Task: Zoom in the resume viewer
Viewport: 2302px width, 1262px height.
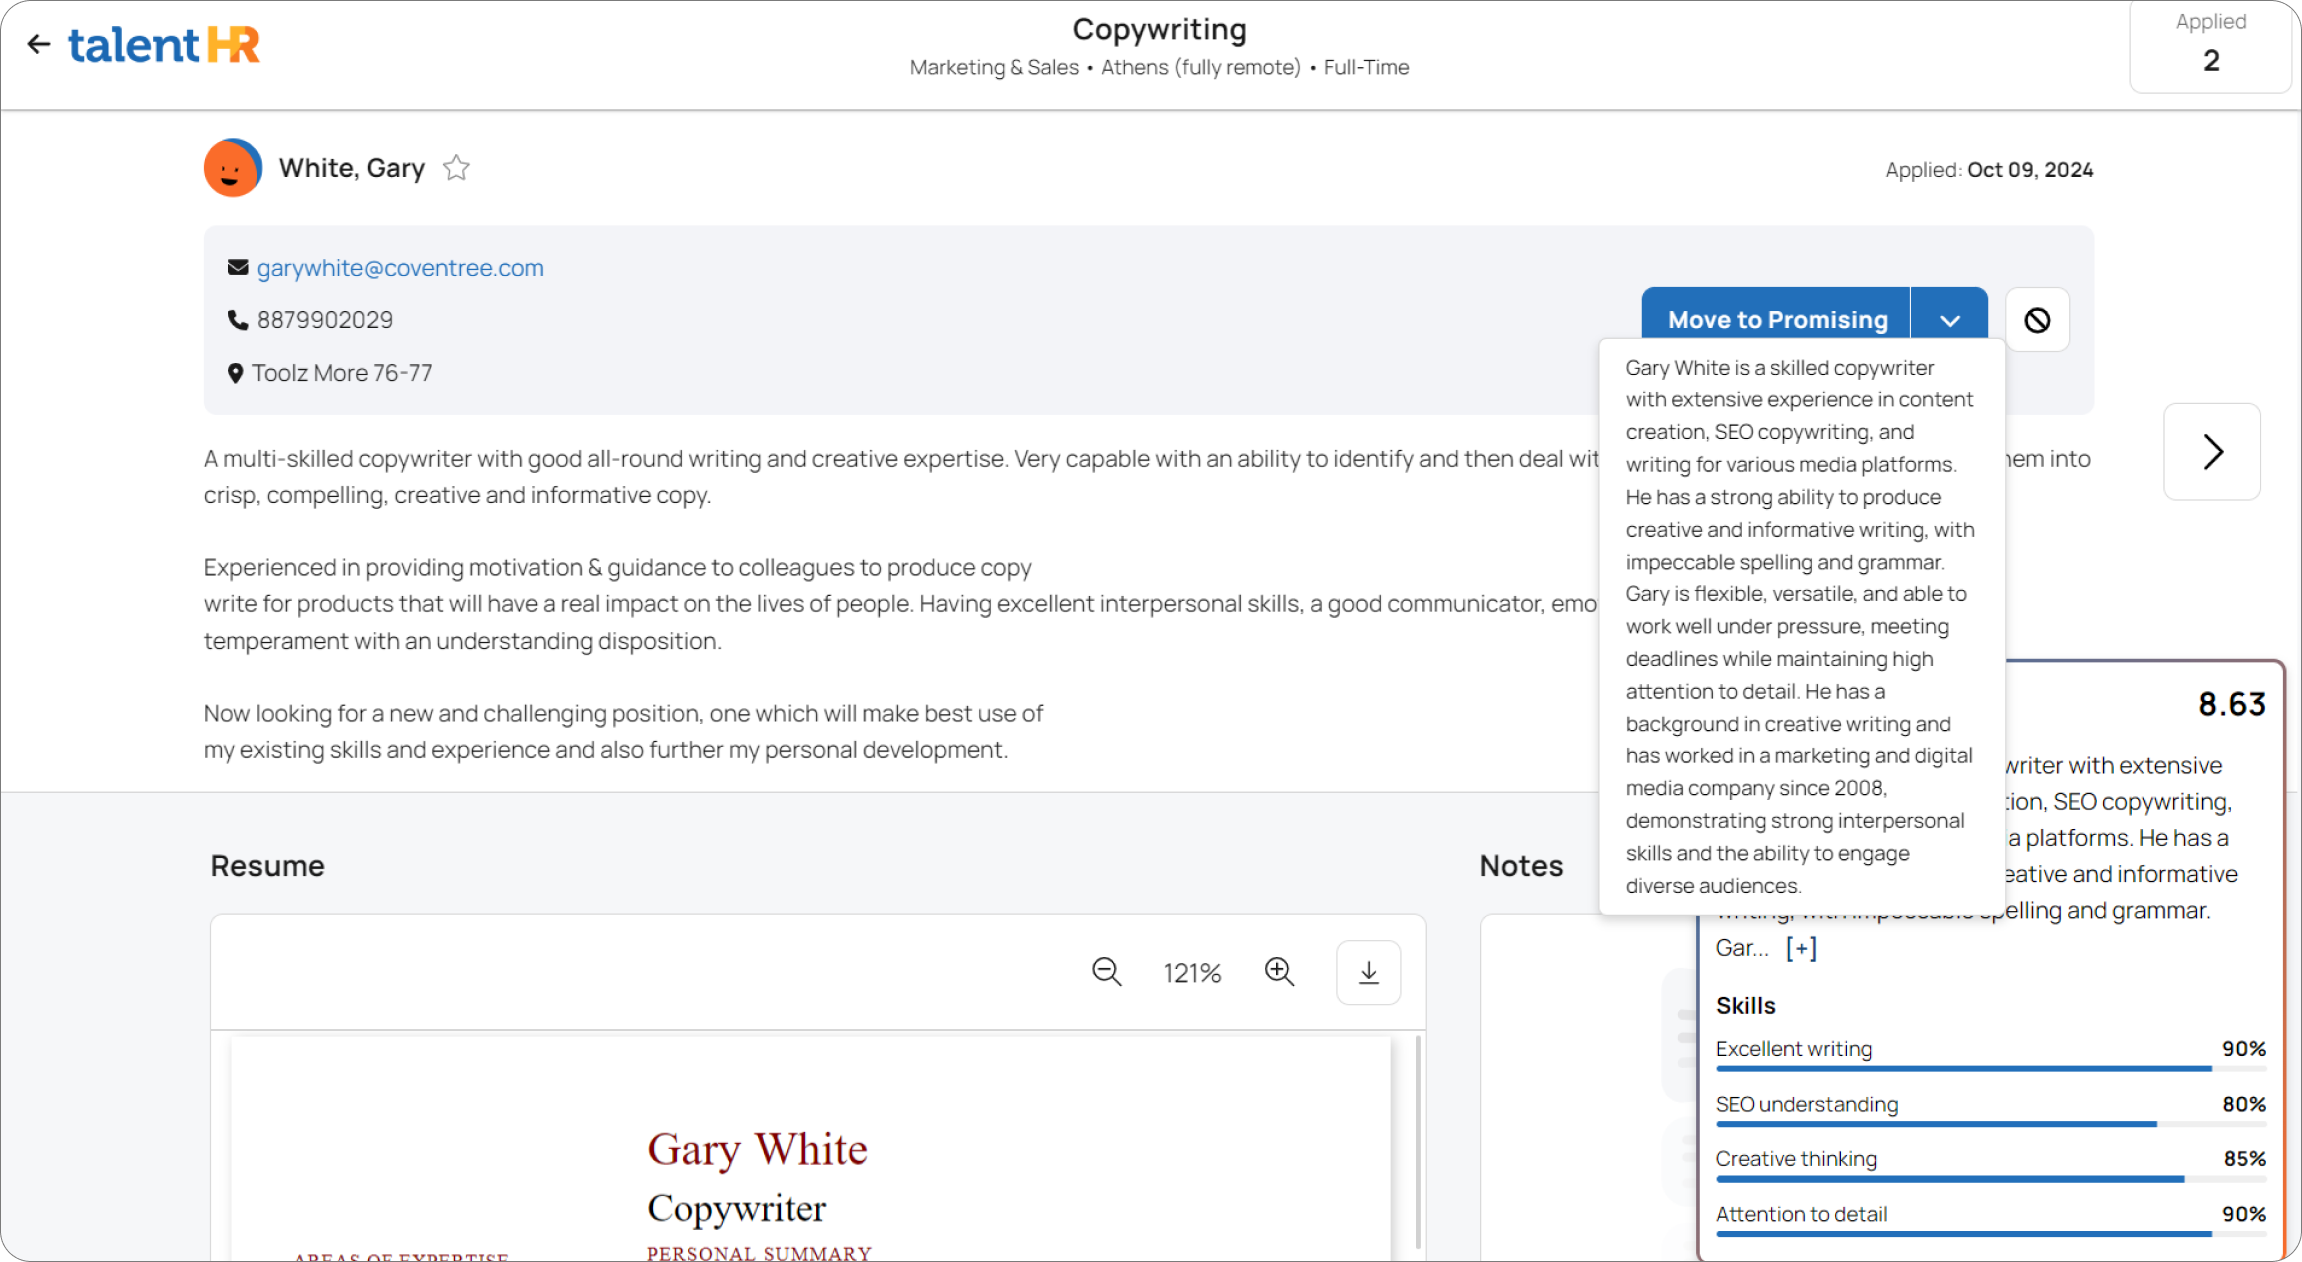Action: 1279,972
